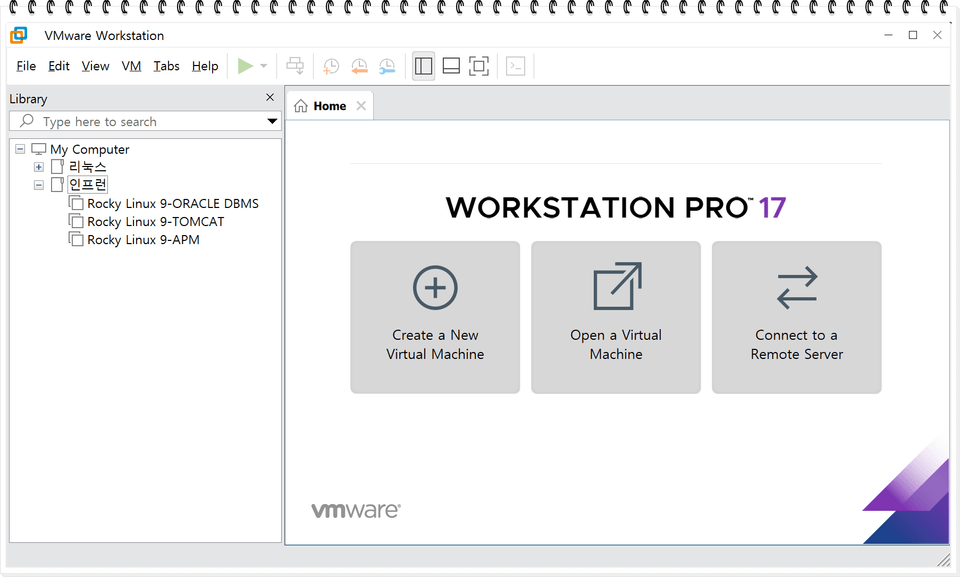The width and height of the screenshot is (960, 577).
Task: Click Create a New Virtual Machine
Action: pyautogui.click(x=435, y=317)
